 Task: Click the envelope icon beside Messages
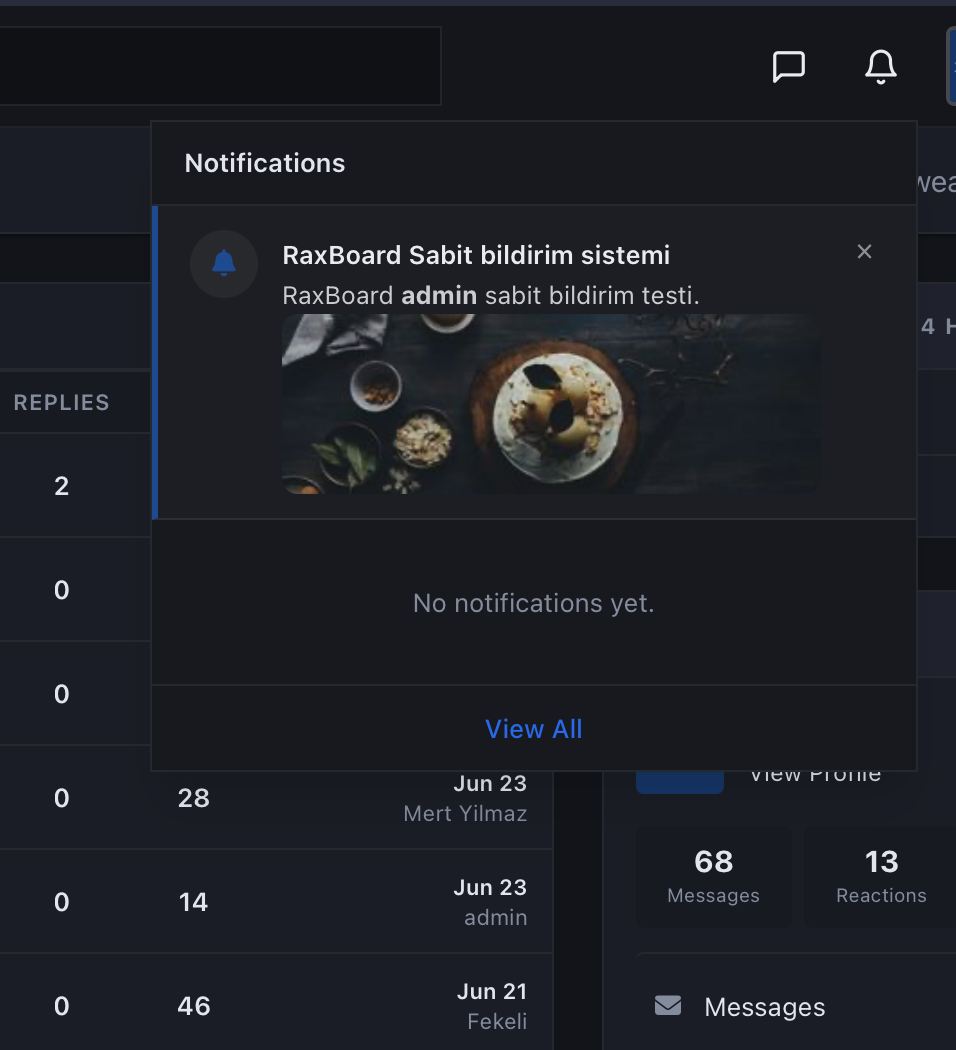point(667,1006)
